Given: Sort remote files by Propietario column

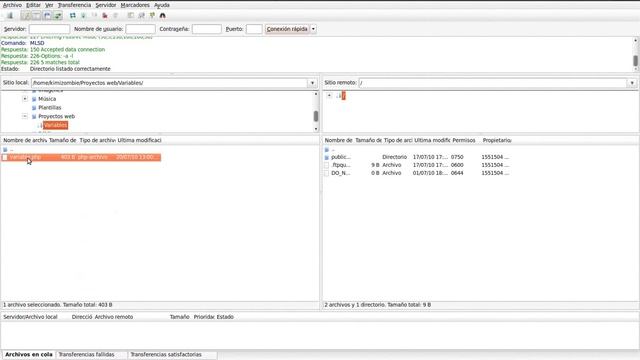Looking at the screenshot, I should [x=496, y=140].
